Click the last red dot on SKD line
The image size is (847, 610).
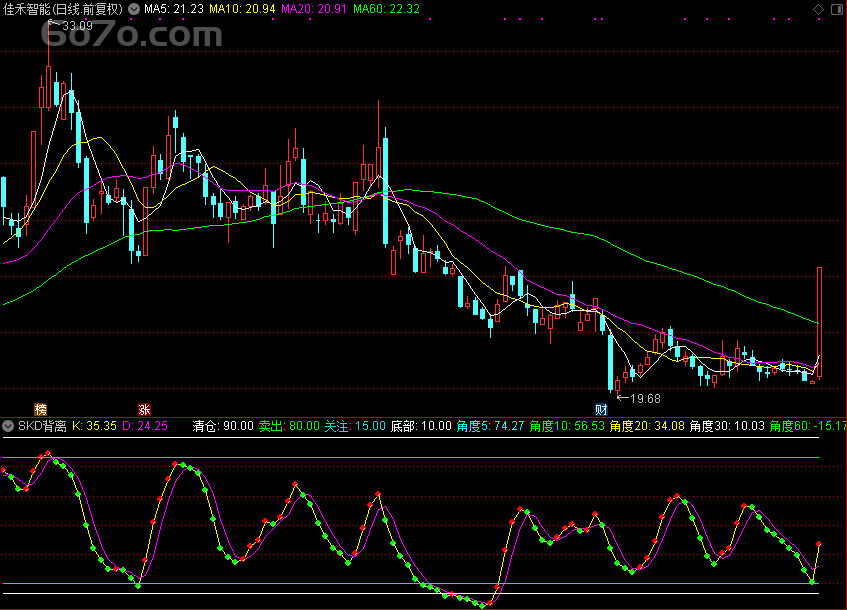(819, 544)
